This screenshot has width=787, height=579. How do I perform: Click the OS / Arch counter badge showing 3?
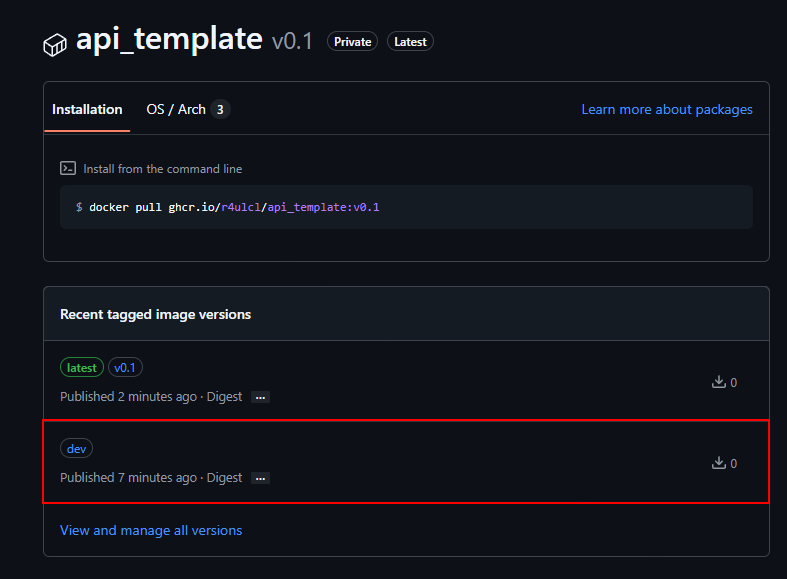220,109
